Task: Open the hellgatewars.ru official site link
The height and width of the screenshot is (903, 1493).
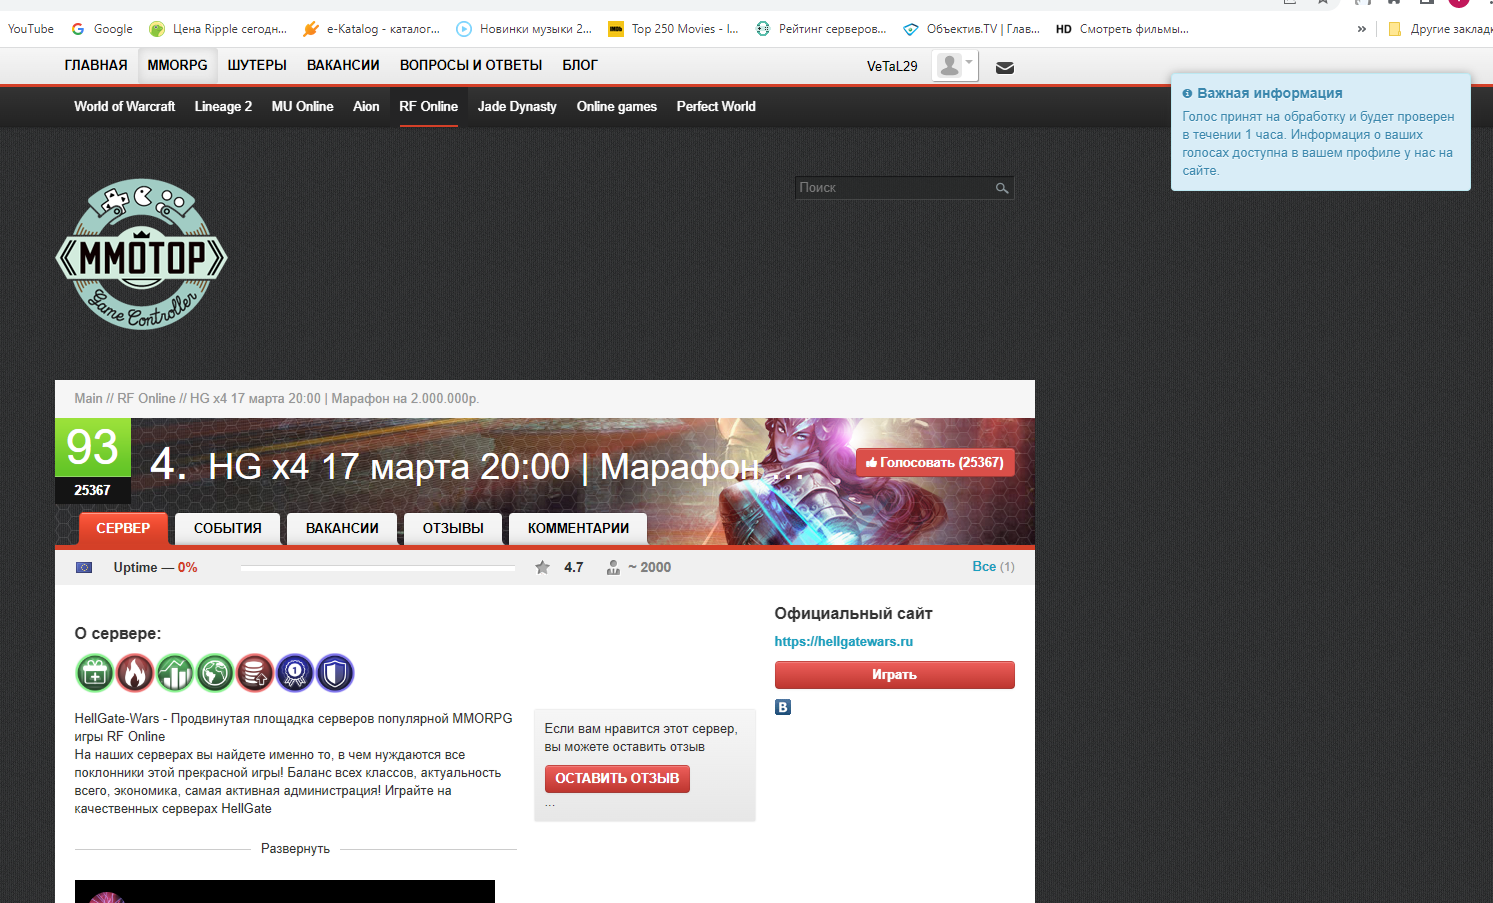Action: coord(843,642)
